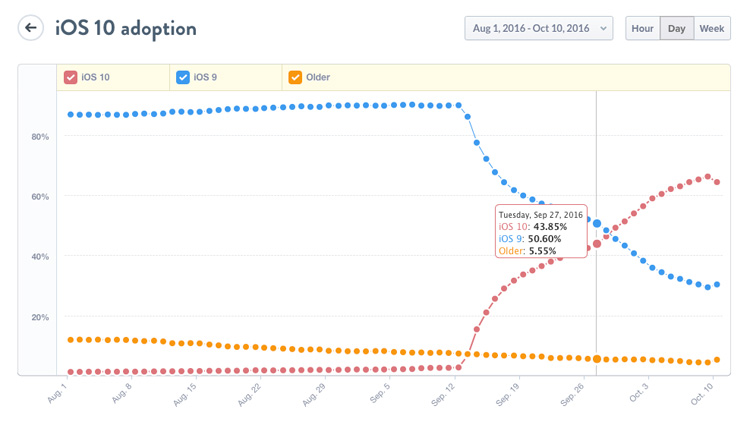Click the back arrow button

click(x=31, y=28)
